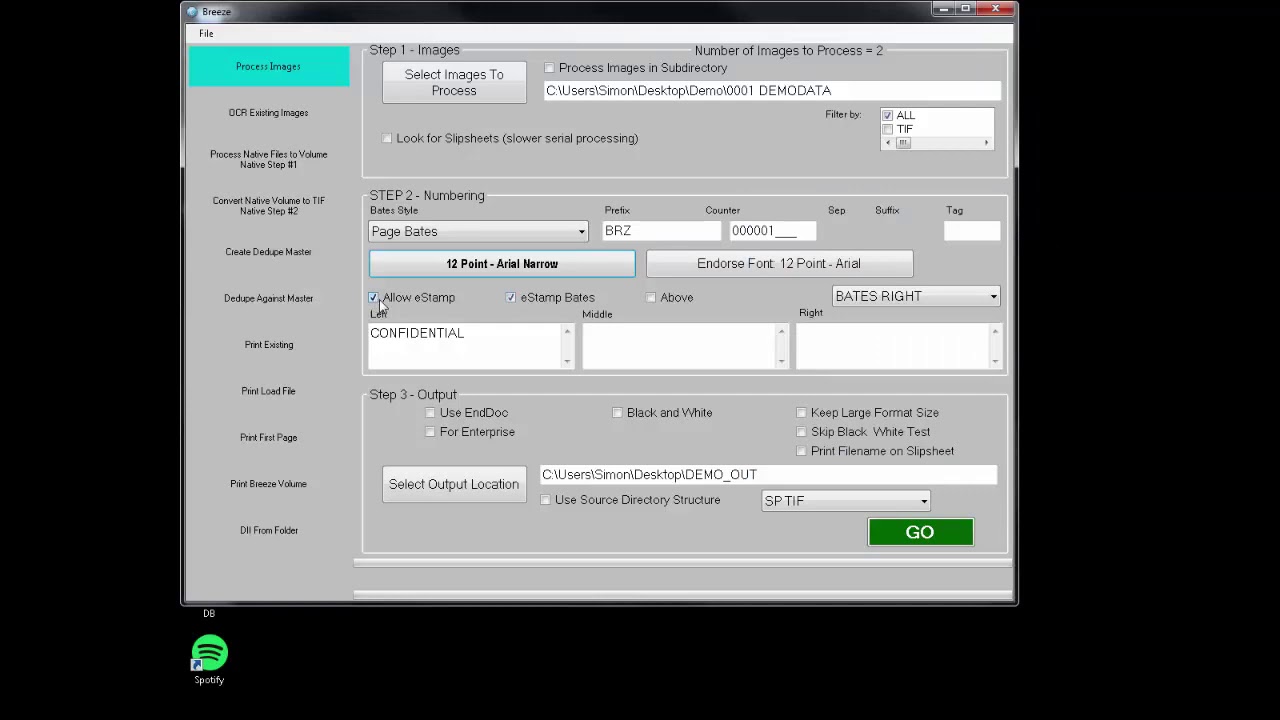1280x720 pixels.
Task: Click the Right text box scrollbar
Action: coord(995,345)
